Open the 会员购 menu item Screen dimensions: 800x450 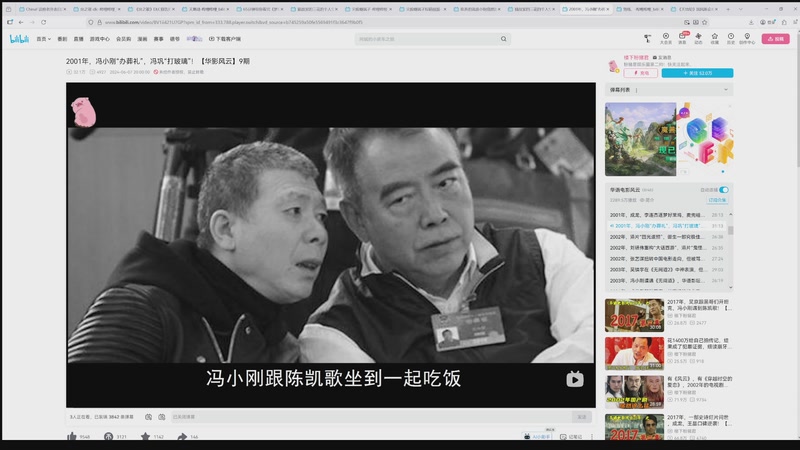coord(123,39)
